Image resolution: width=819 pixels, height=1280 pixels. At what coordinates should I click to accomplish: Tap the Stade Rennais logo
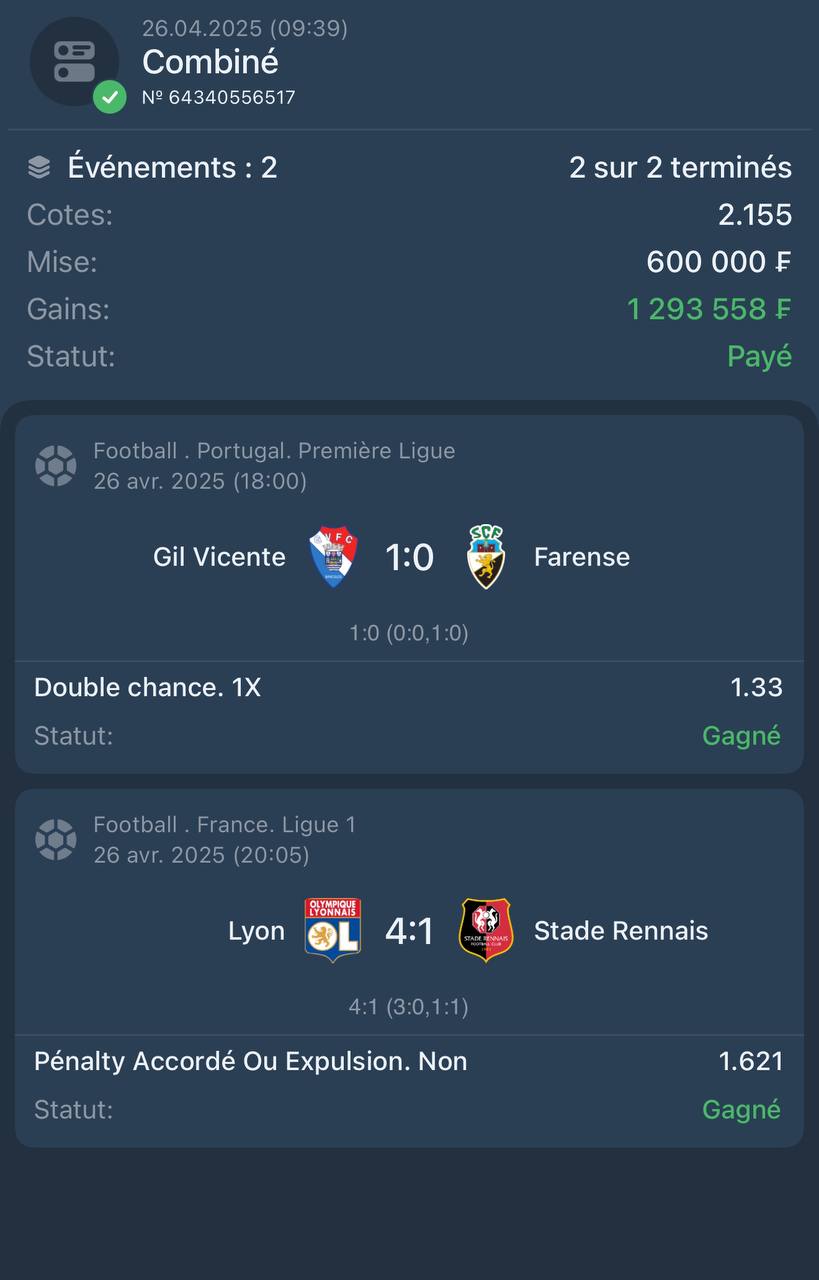point(486,930)
